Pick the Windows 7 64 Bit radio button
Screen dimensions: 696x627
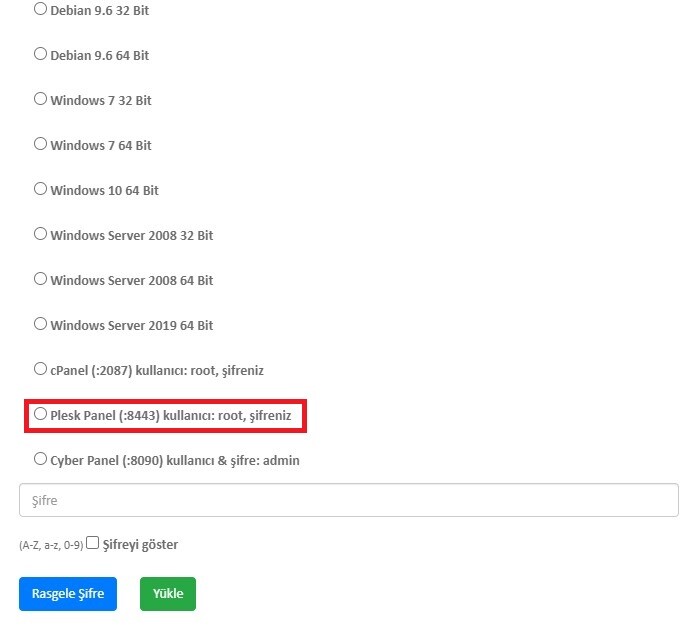tap(40, 144)
